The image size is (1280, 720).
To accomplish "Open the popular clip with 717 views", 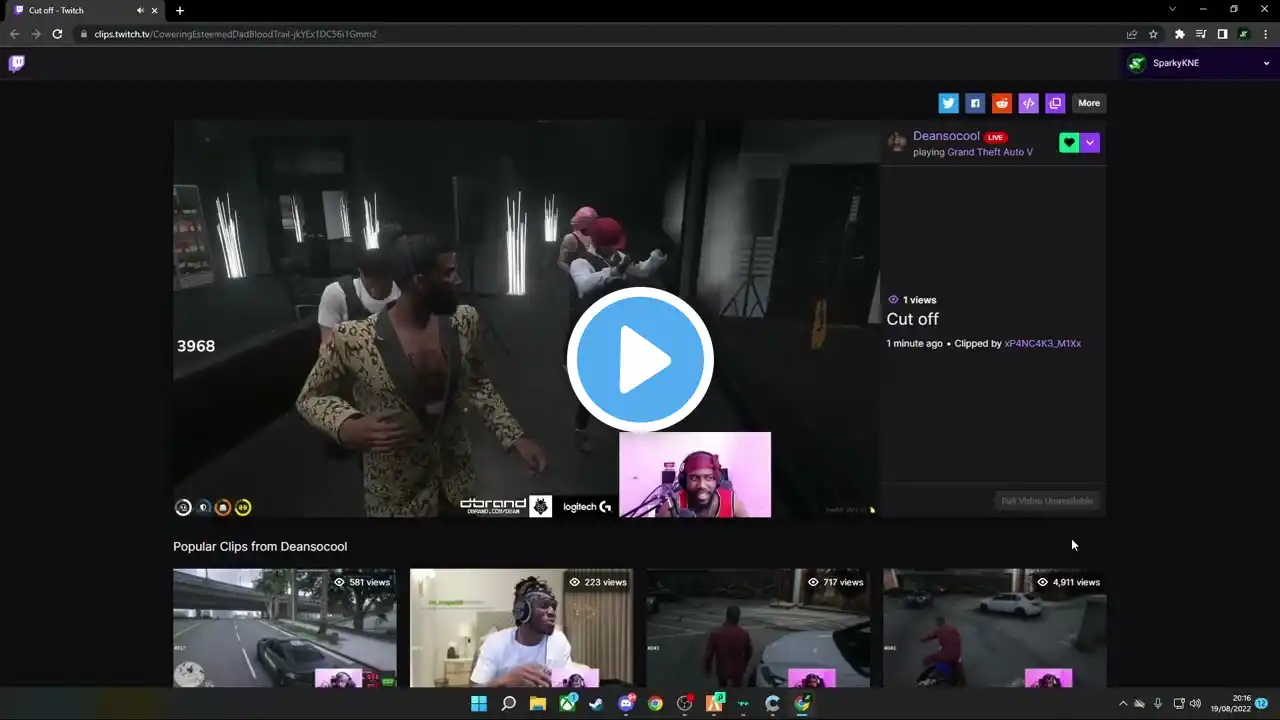I will coord(758,628).
